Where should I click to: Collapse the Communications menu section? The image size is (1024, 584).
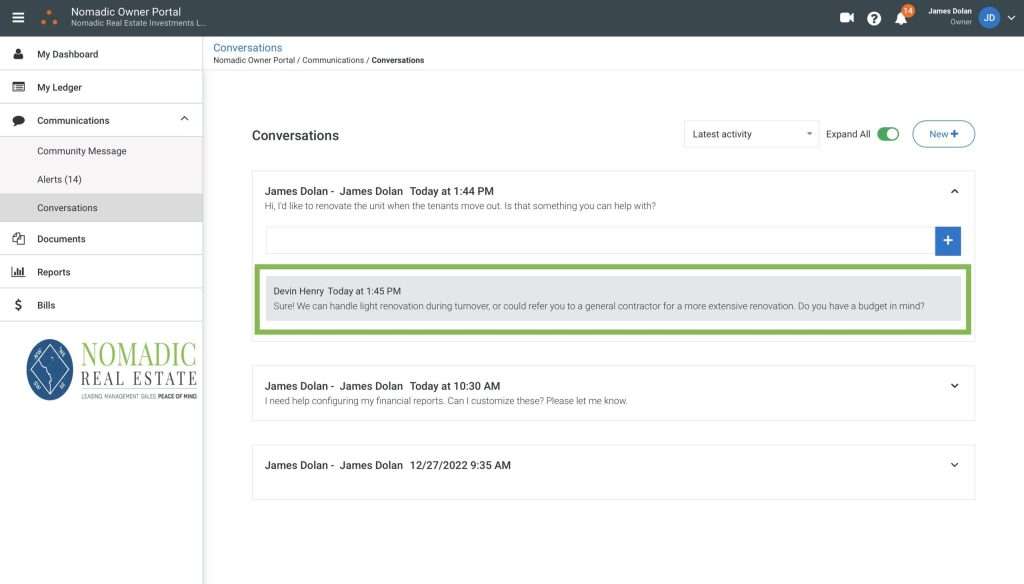[x=184, y=120]
